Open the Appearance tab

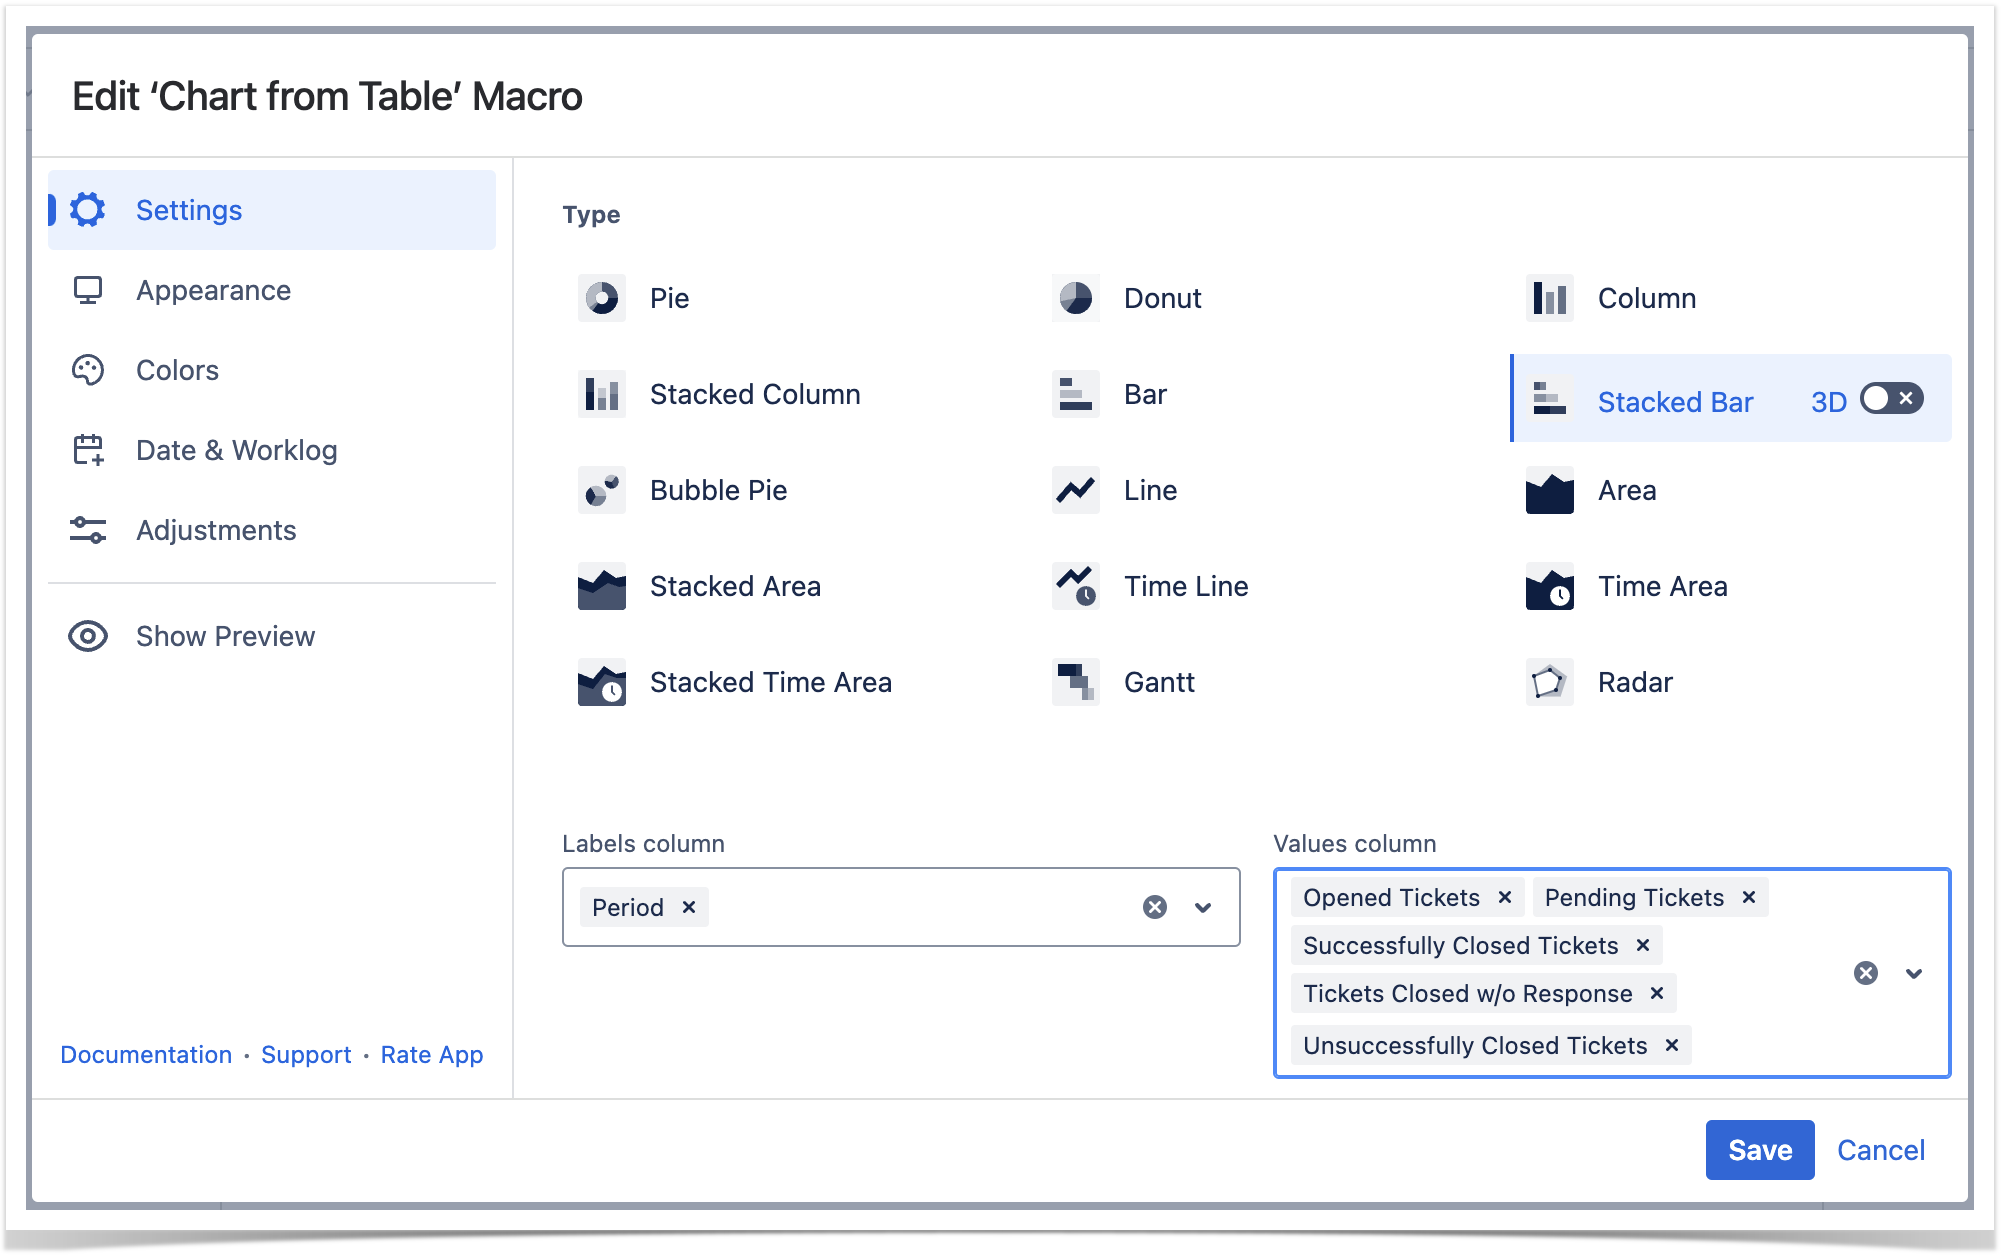tap(213, 290)
